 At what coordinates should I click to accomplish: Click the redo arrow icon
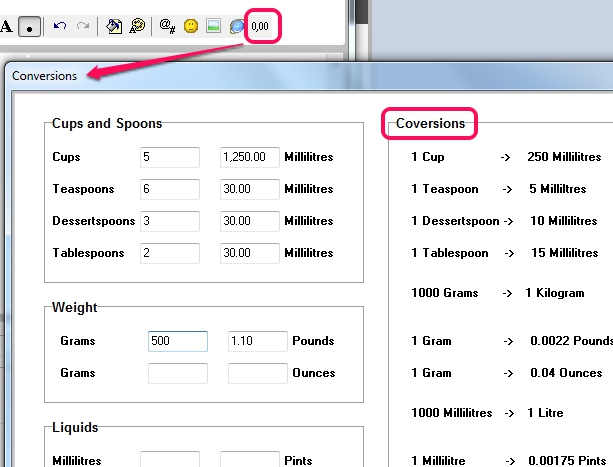coord(83,26)
